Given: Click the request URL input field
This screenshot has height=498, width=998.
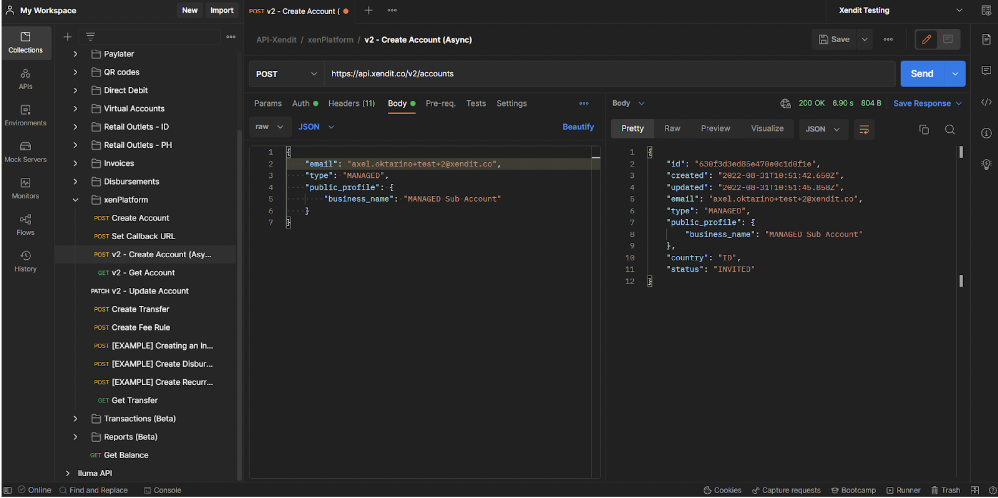Looking at the screenshot, I should click(609, 74).
